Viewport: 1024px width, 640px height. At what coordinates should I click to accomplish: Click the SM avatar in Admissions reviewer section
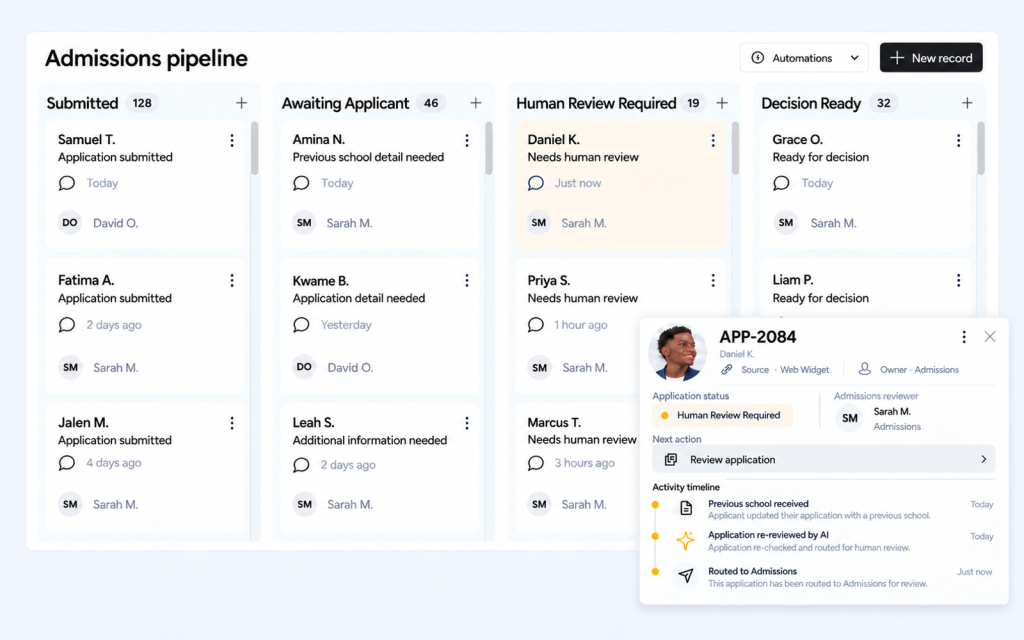pyautogui.click(x=850, y=419)
